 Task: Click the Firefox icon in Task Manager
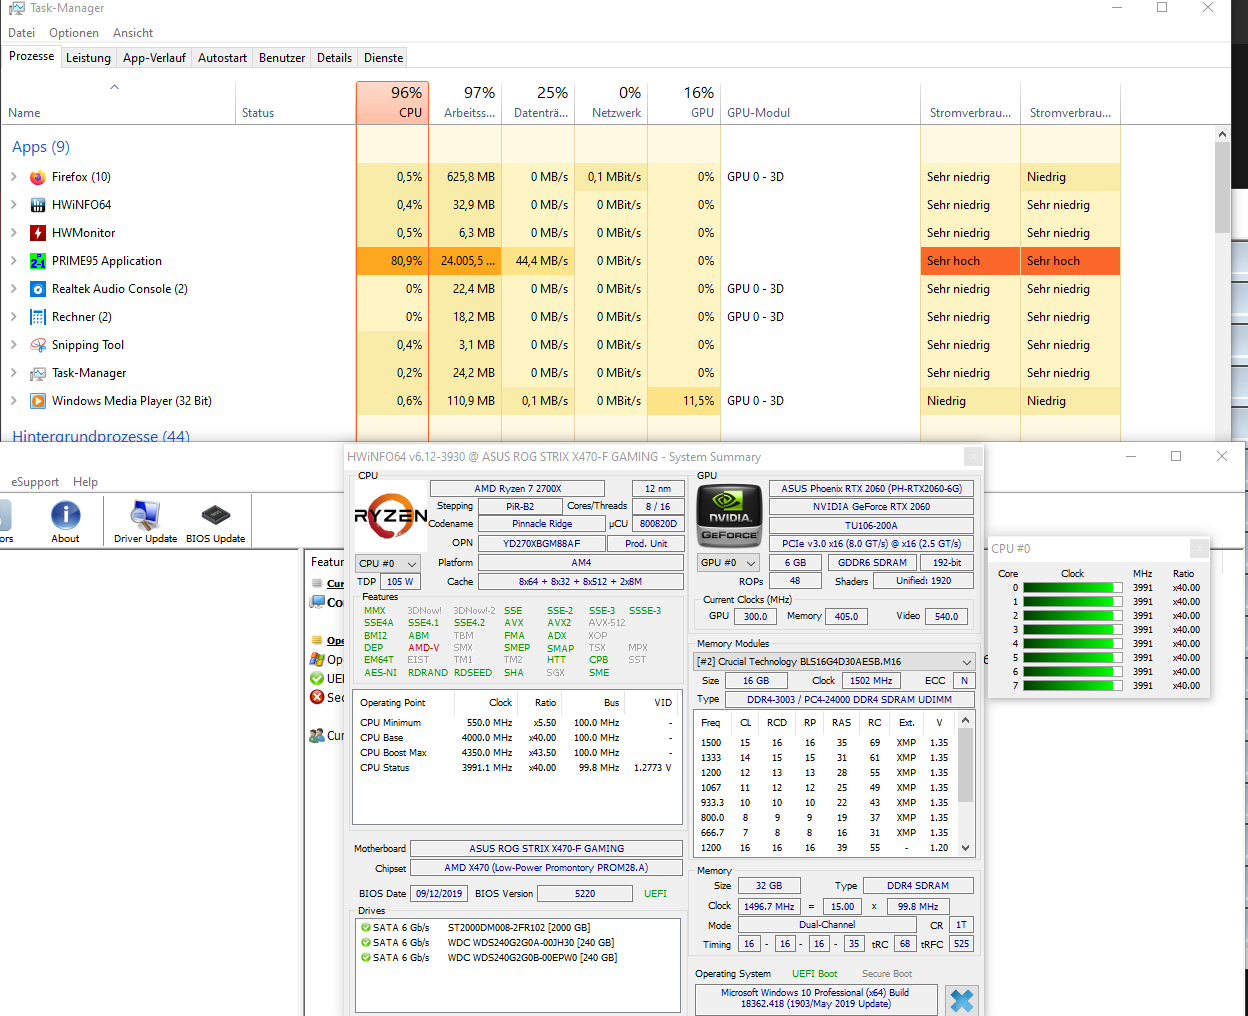point(38,177)
